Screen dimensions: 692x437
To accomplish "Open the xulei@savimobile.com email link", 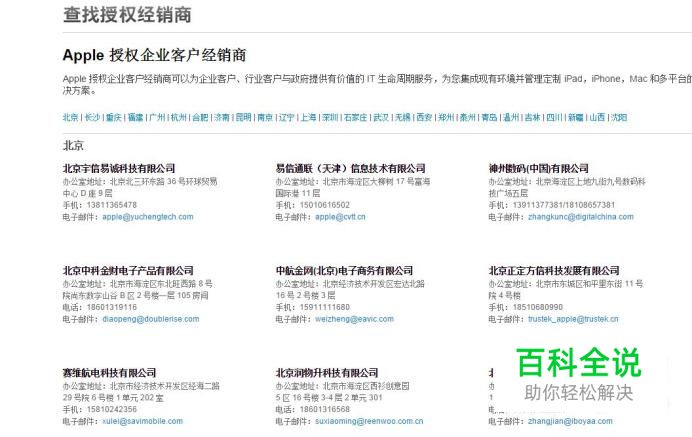I will click(x=143, y=421).
